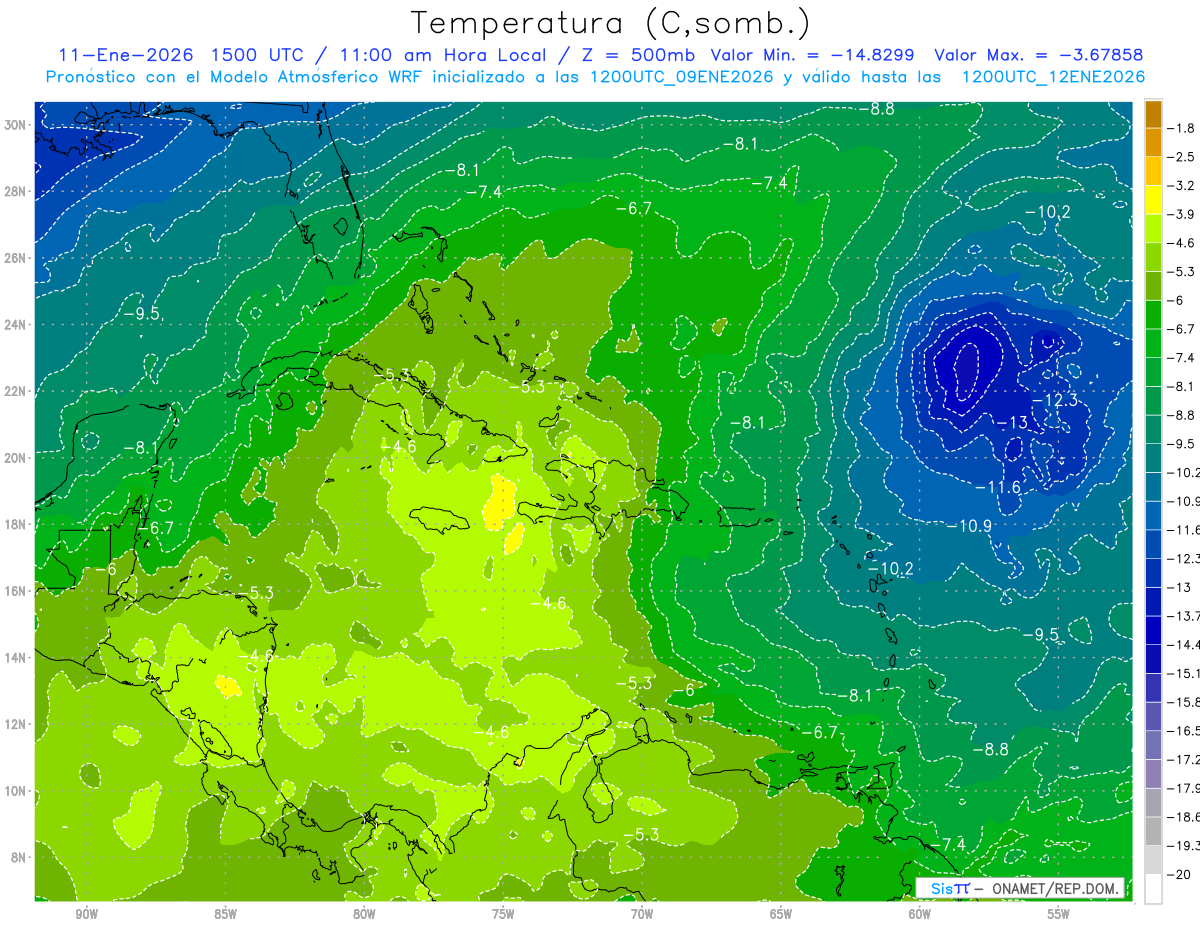
Task: Click the "-3.2" color scale label
Action: click(x=1181, y=186)
